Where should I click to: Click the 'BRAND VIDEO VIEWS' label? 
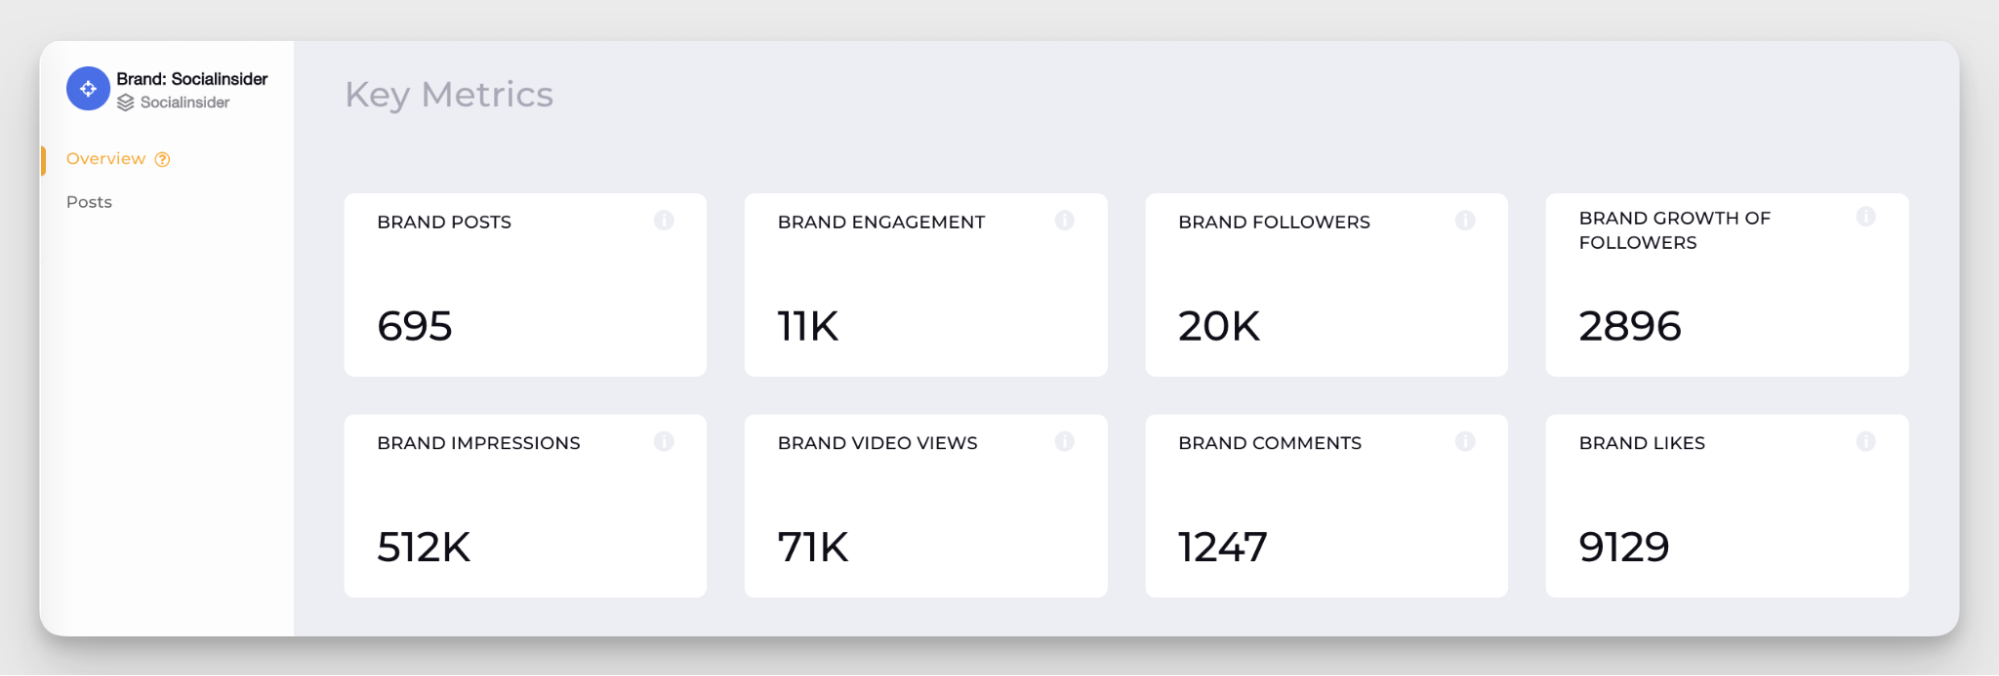coord(878,443)
